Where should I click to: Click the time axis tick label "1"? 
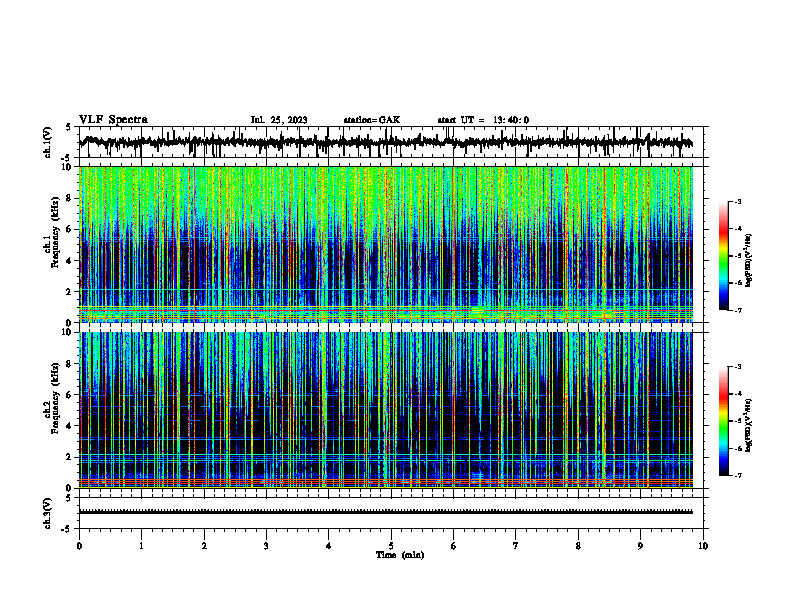coord(141,546)
